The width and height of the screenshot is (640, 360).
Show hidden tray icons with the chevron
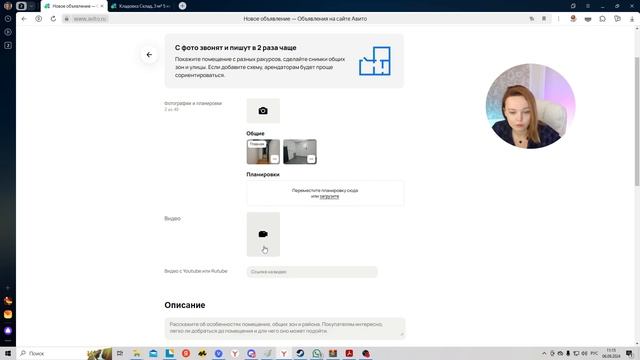pos(544,353)
